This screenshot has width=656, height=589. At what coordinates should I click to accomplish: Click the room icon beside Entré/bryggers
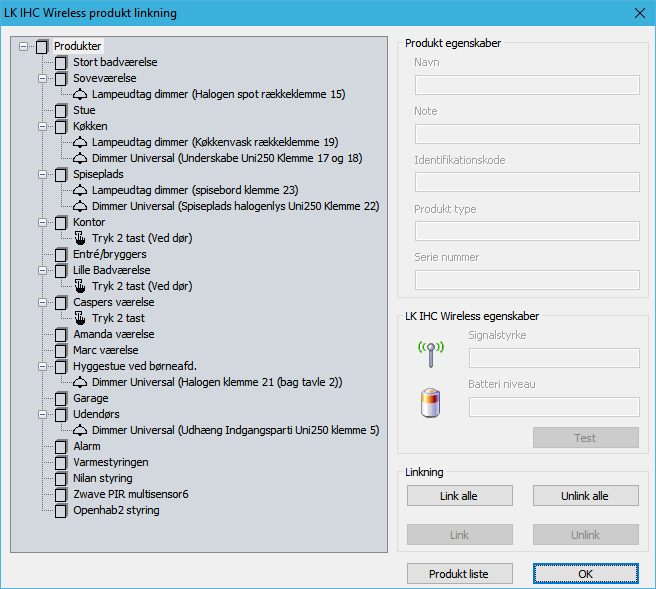(x=61, y=255)
